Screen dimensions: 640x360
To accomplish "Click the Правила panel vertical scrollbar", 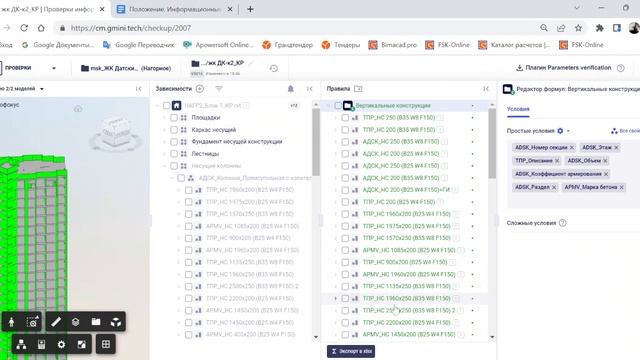I will (x=492, y=144).
